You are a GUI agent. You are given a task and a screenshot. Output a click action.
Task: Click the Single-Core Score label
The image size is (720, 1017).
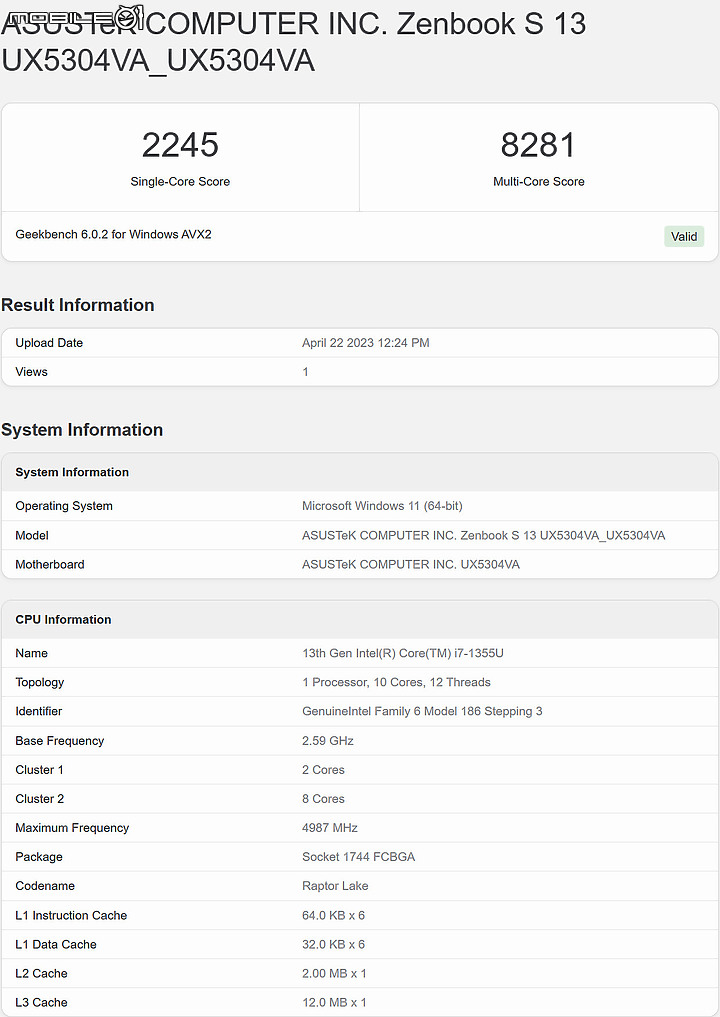180,182
